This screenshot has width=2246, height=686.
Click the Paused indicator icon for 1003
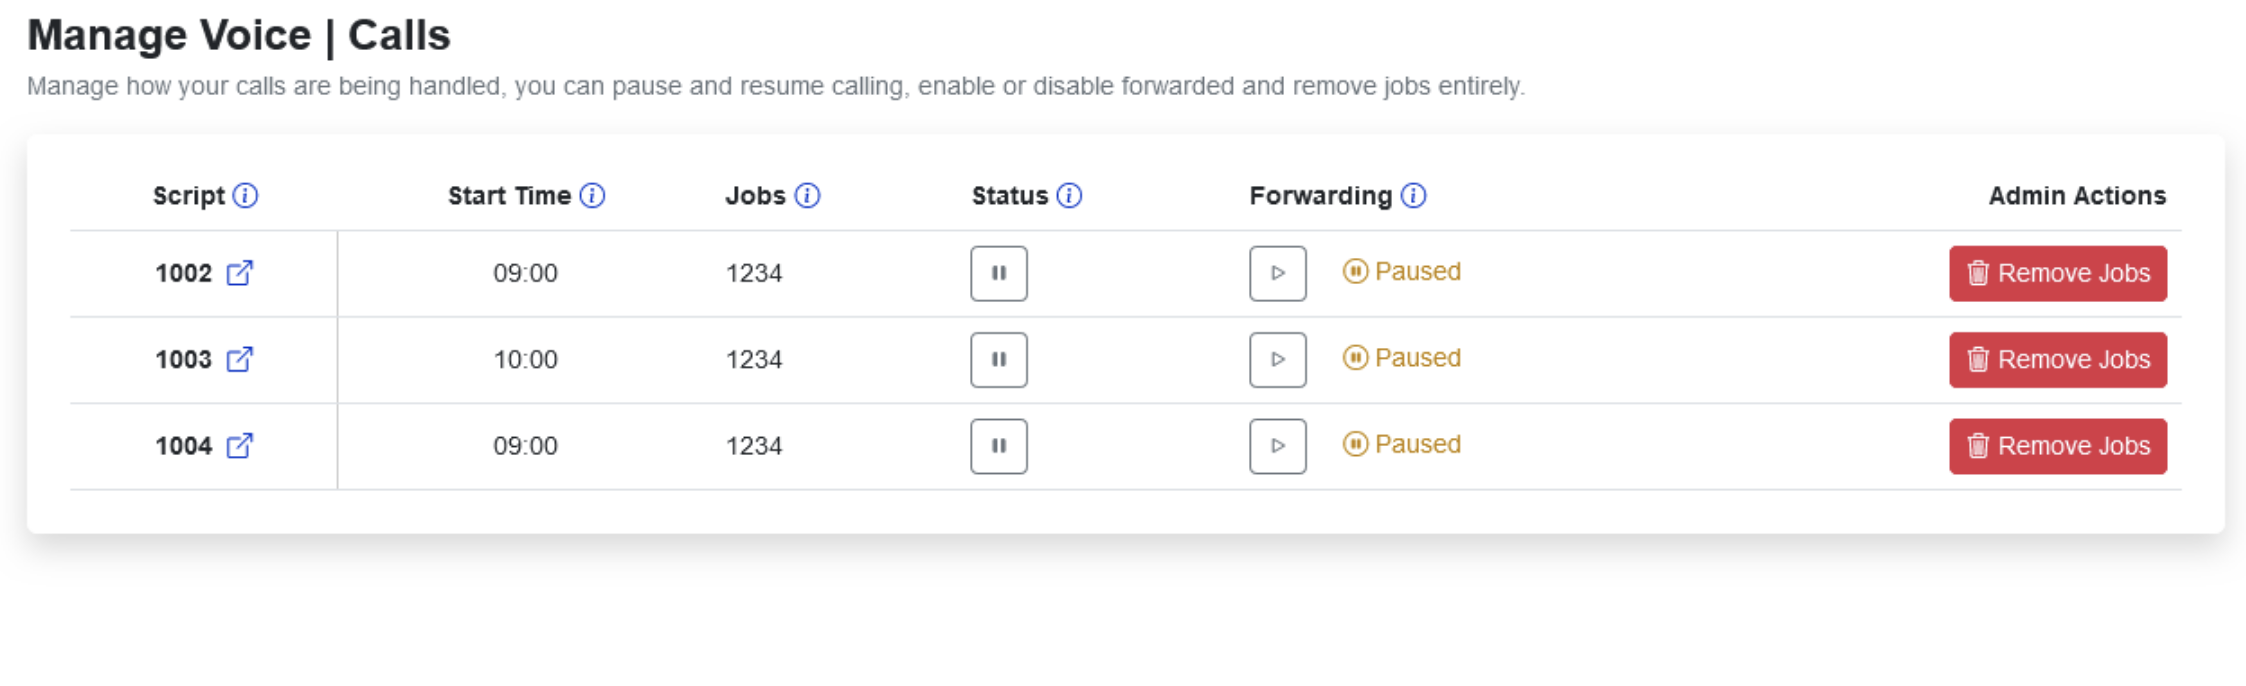tap(1354, 357)
